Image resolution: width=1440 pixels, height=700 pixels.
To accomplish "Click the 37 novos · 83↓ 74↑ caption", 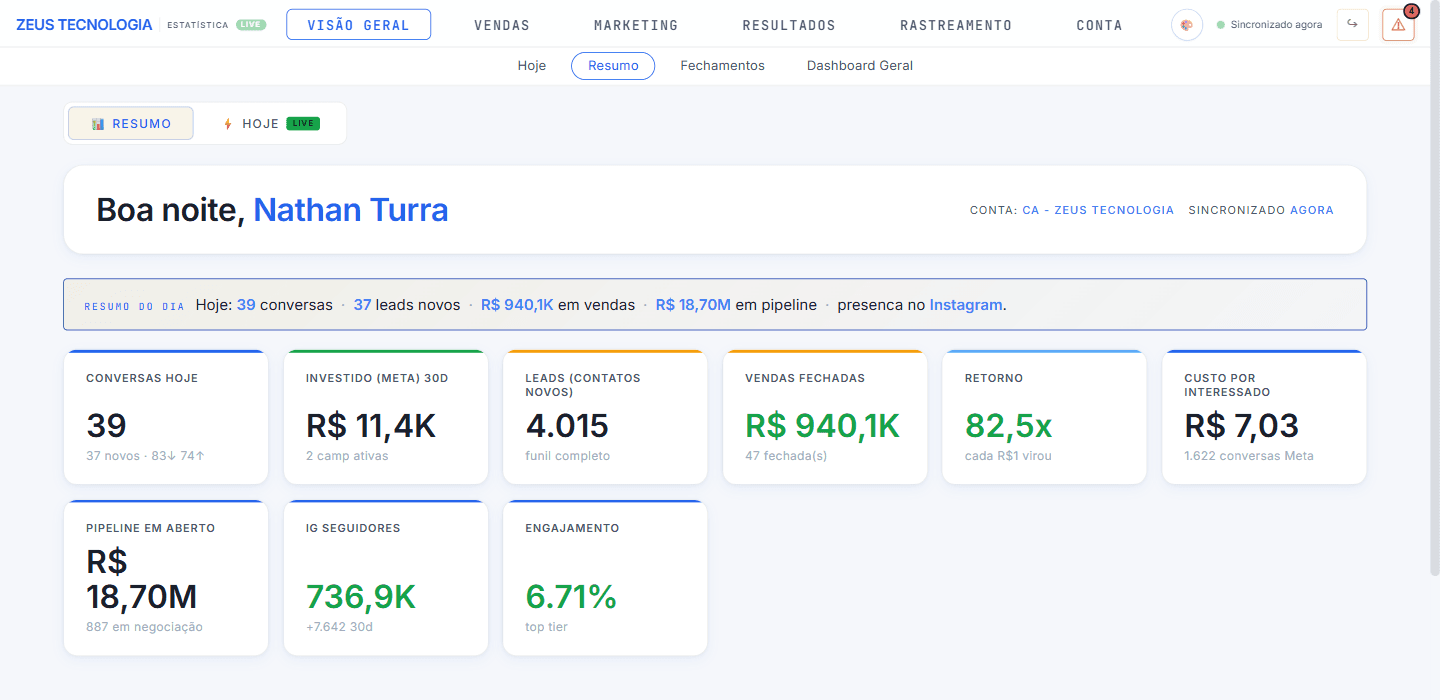I will [146, 456].
